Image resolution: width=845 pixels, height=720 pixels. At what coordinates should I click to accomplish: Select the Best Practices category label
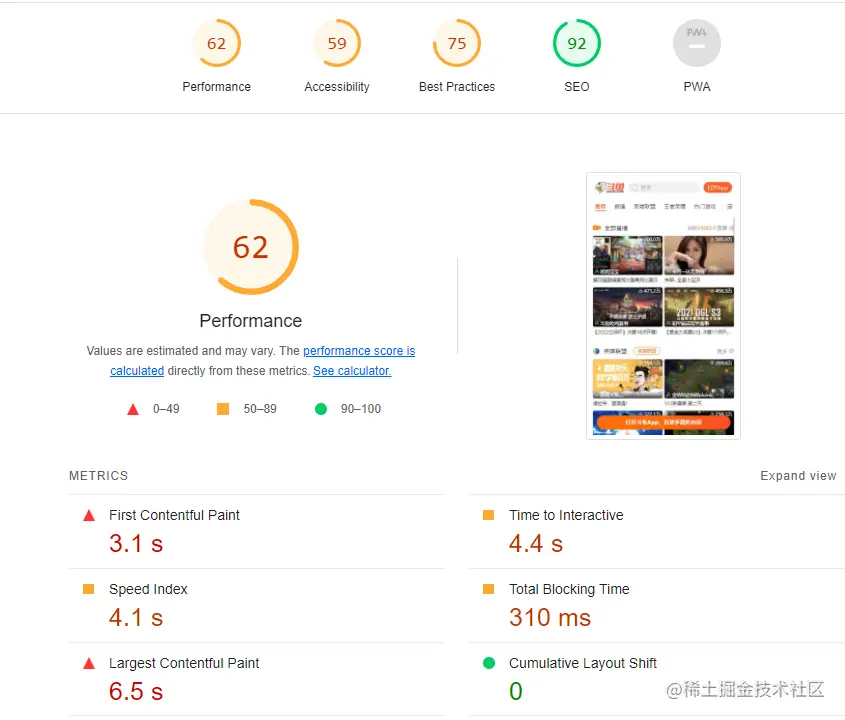pos(457,87)
